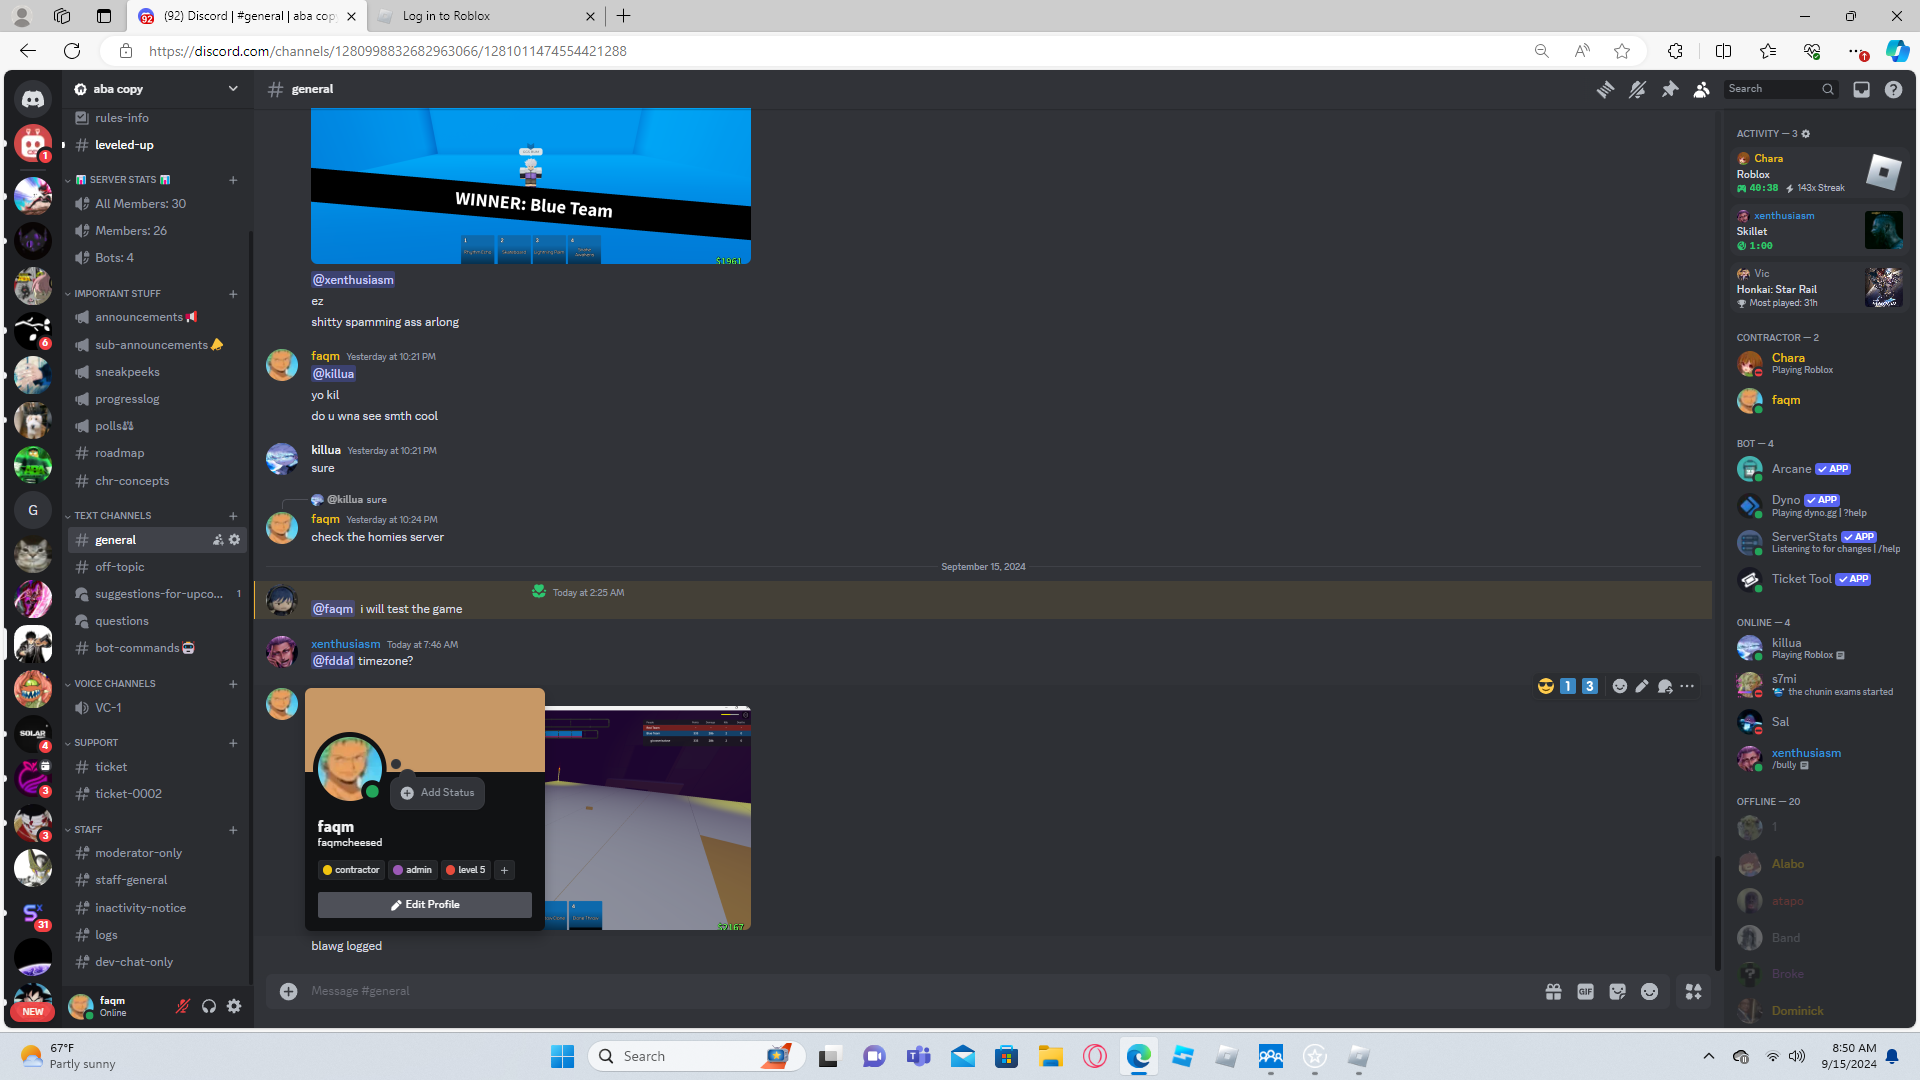
Task: React with the number 3 emoji
Action: (1590, 686)
